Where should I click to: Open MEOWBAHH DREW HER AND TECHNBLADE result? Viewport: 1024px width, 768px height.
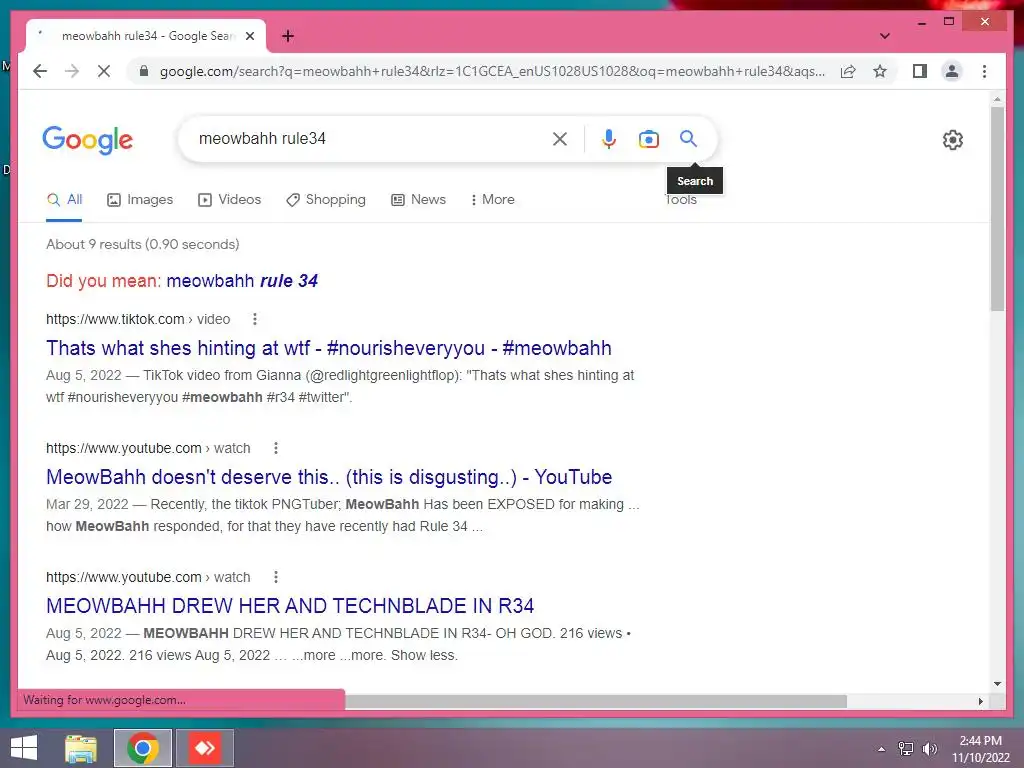[x=290, y=606]
